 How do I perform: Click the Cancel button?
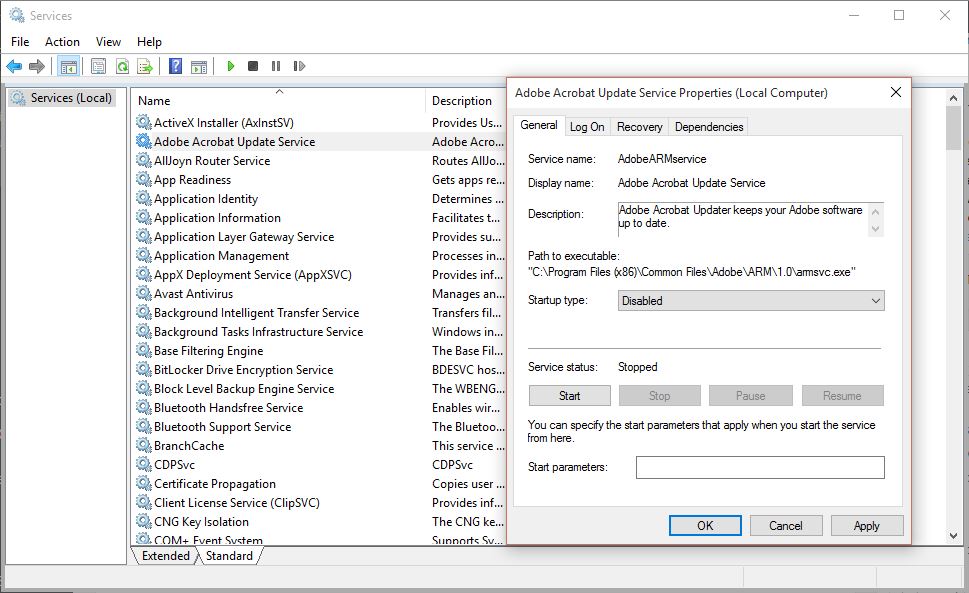tap(785, 526)
